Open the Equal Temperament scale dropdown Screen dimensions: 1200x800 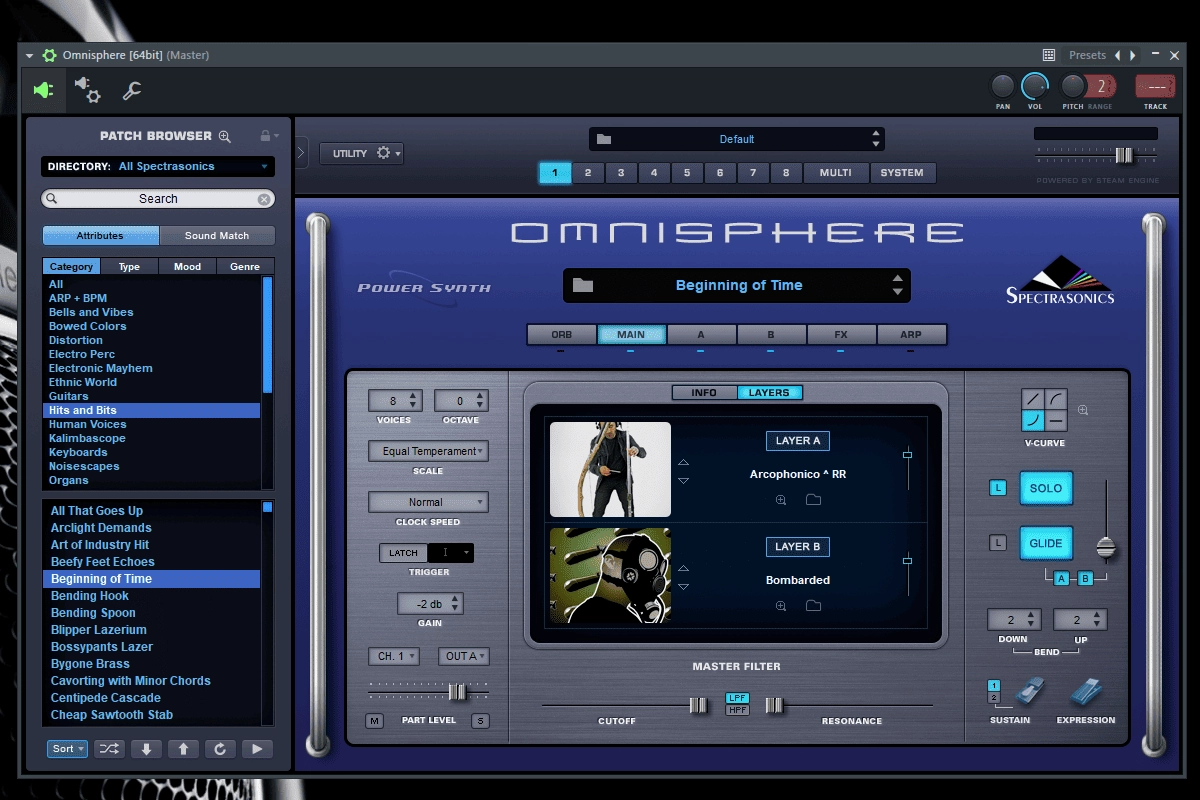(428, 451)
